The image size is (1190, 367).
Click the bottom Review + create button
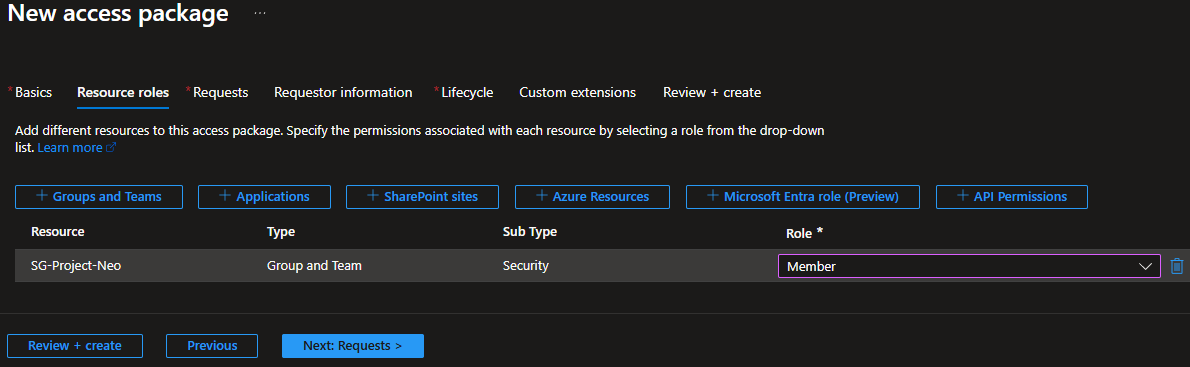tap(74, 346)
